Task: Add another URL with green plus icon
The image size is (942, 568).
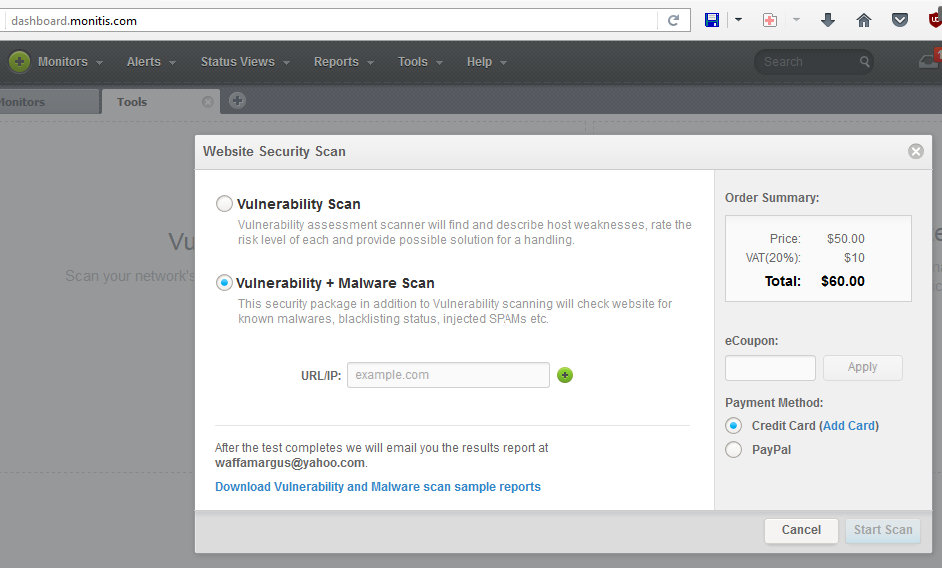Action: [x=565, y=375]
